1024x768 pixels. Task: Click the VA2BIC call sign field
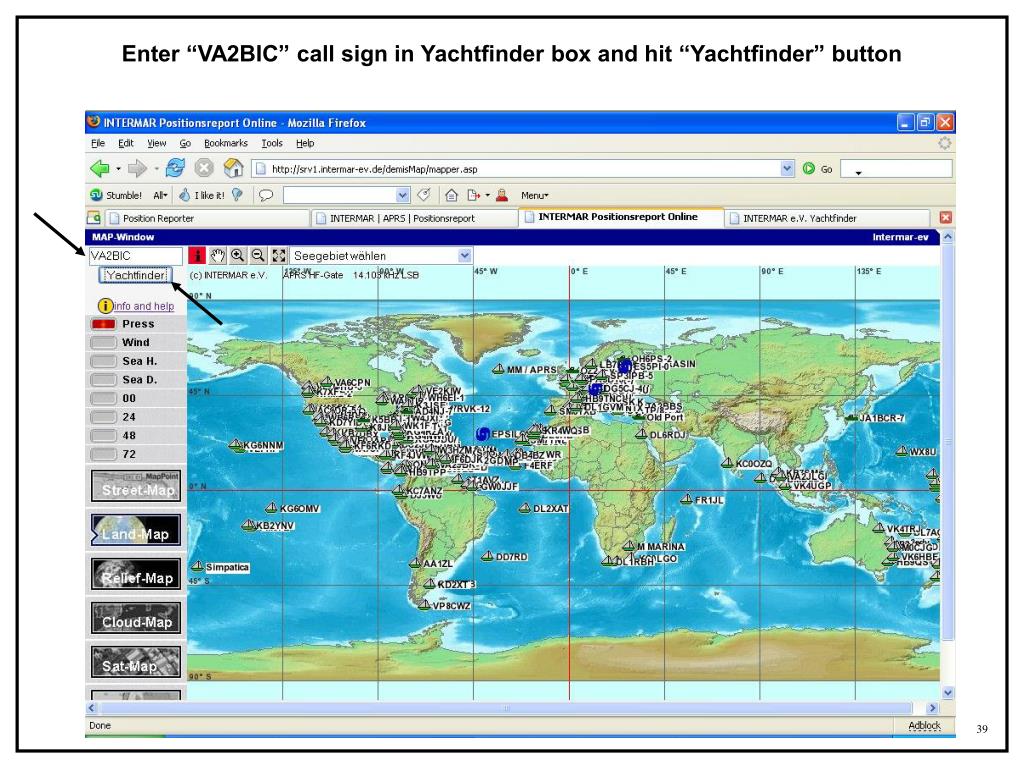click(136, 256)
